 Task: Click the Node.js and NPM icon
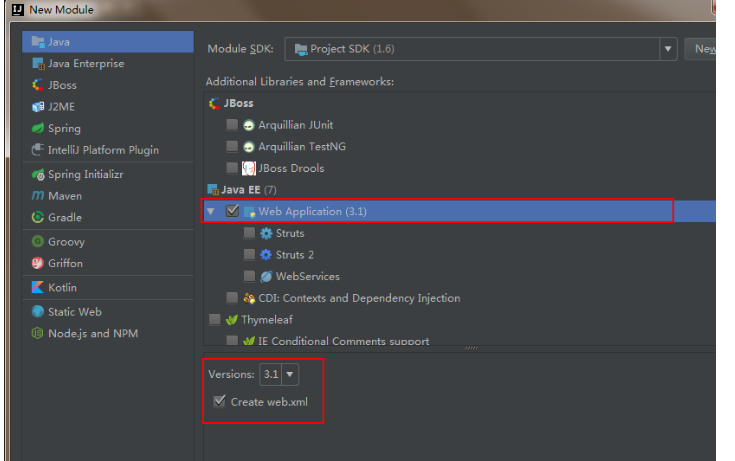click(38, 333)
